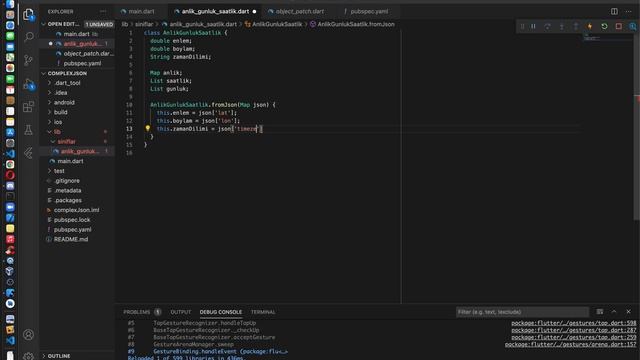Screen dimensions: 640x360
Task: Open DevTools widget inspector icon
Action: (x=633, y=27)
